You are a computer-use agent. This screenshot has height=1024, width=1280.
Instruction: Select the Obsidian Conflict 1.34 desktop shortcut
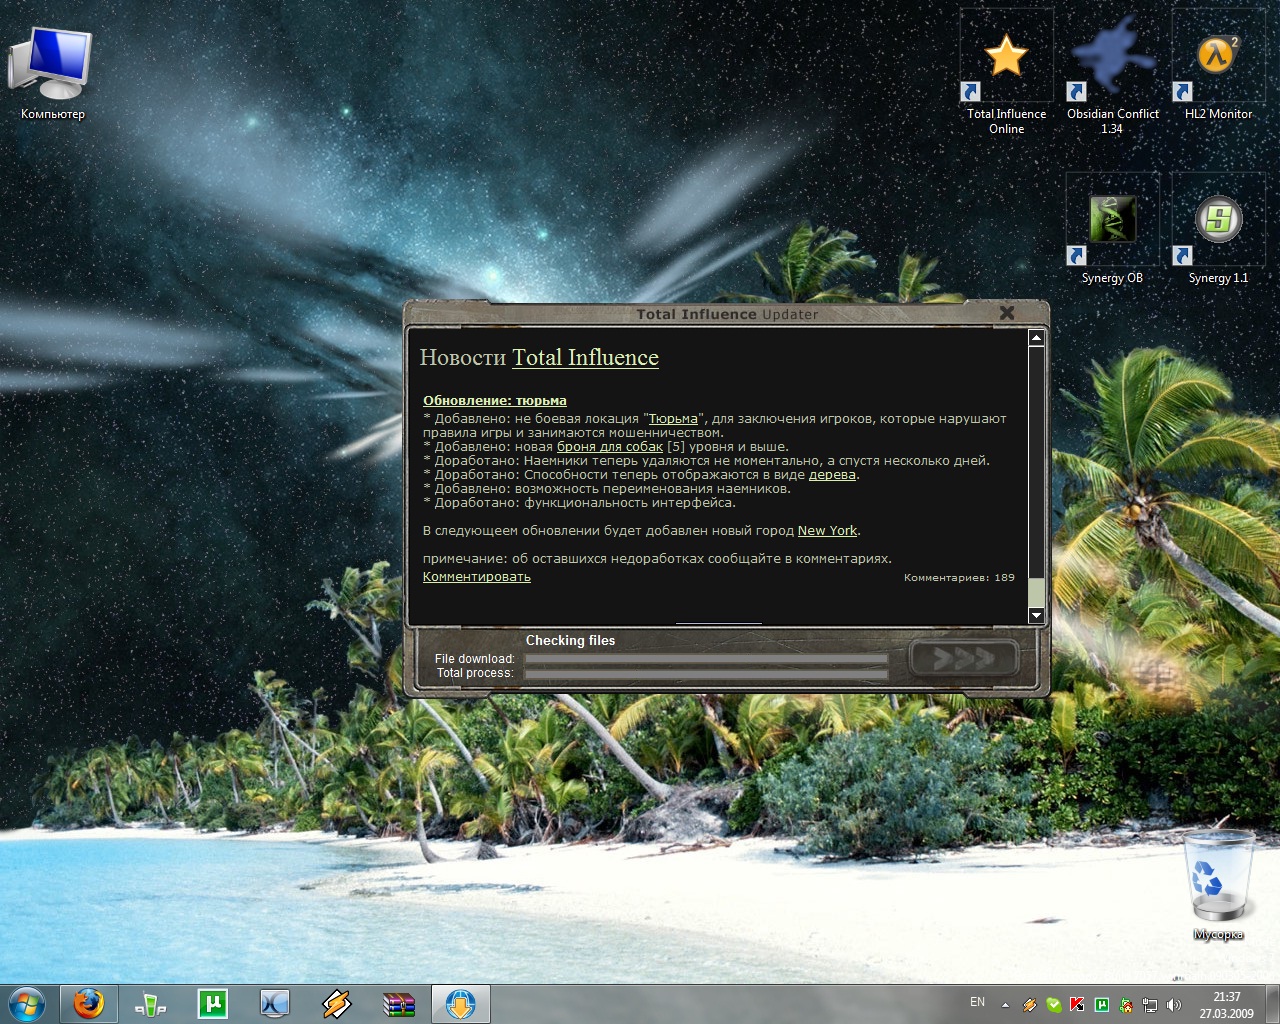pos(1112,73)
